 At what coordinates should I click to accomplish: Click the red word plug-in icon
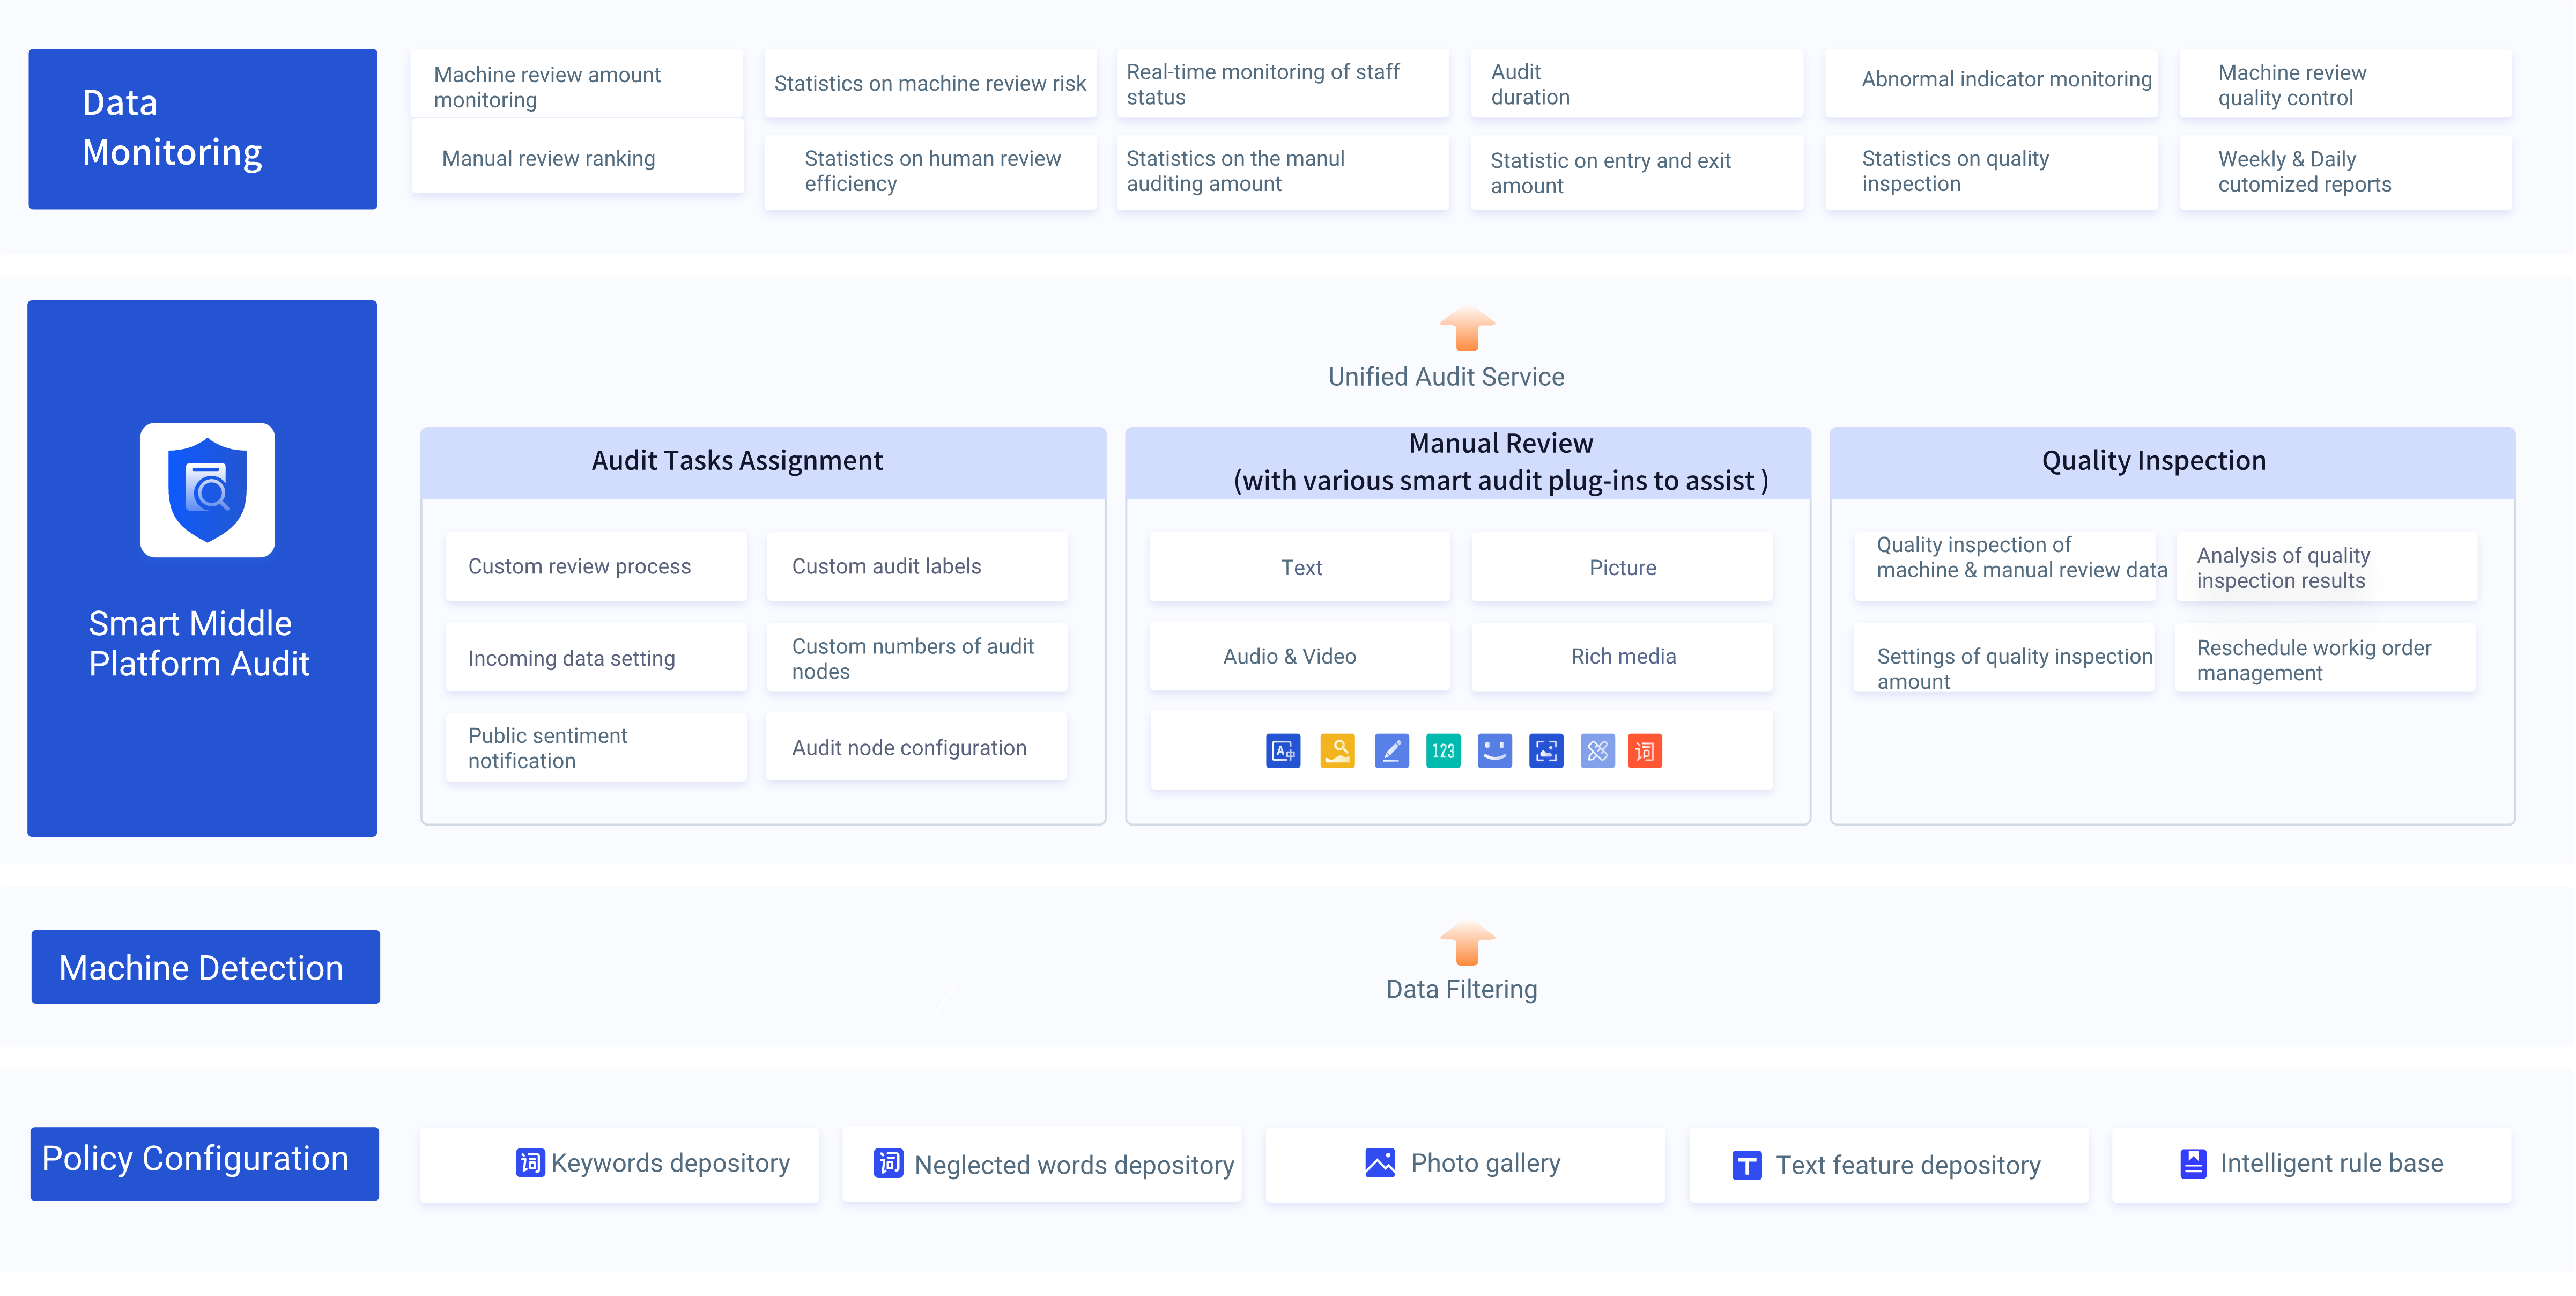coord(1645,751)
